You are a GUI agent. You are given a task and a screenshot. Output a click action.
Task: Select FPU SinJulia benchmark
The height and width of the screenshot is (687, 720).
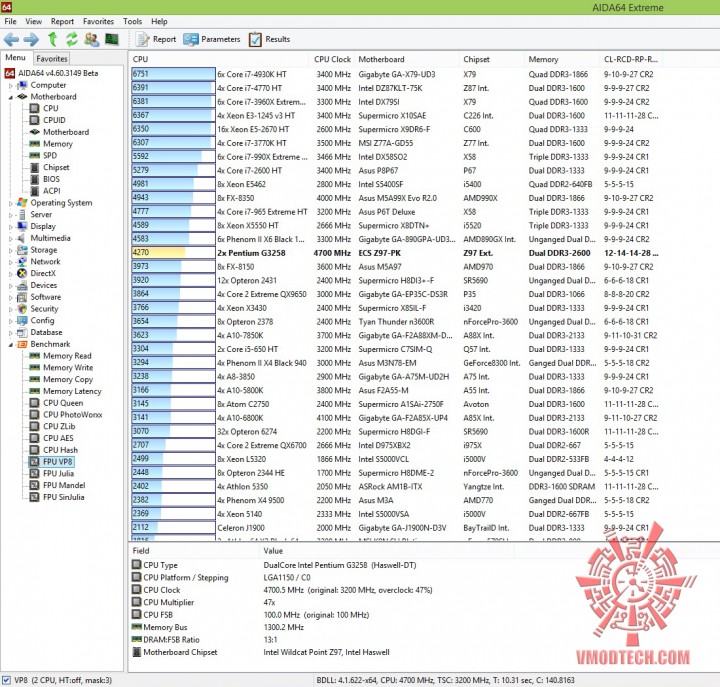click(63, 497)
